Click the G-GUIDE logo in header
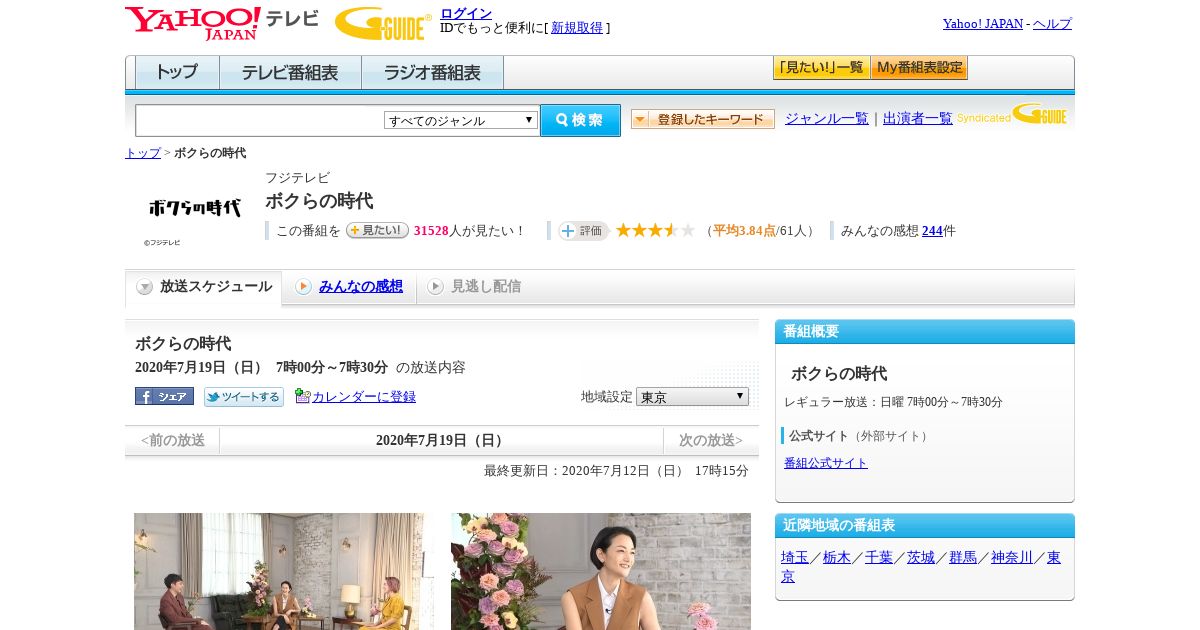Screen dimensions: 1200x630 (x=383, y=24)
